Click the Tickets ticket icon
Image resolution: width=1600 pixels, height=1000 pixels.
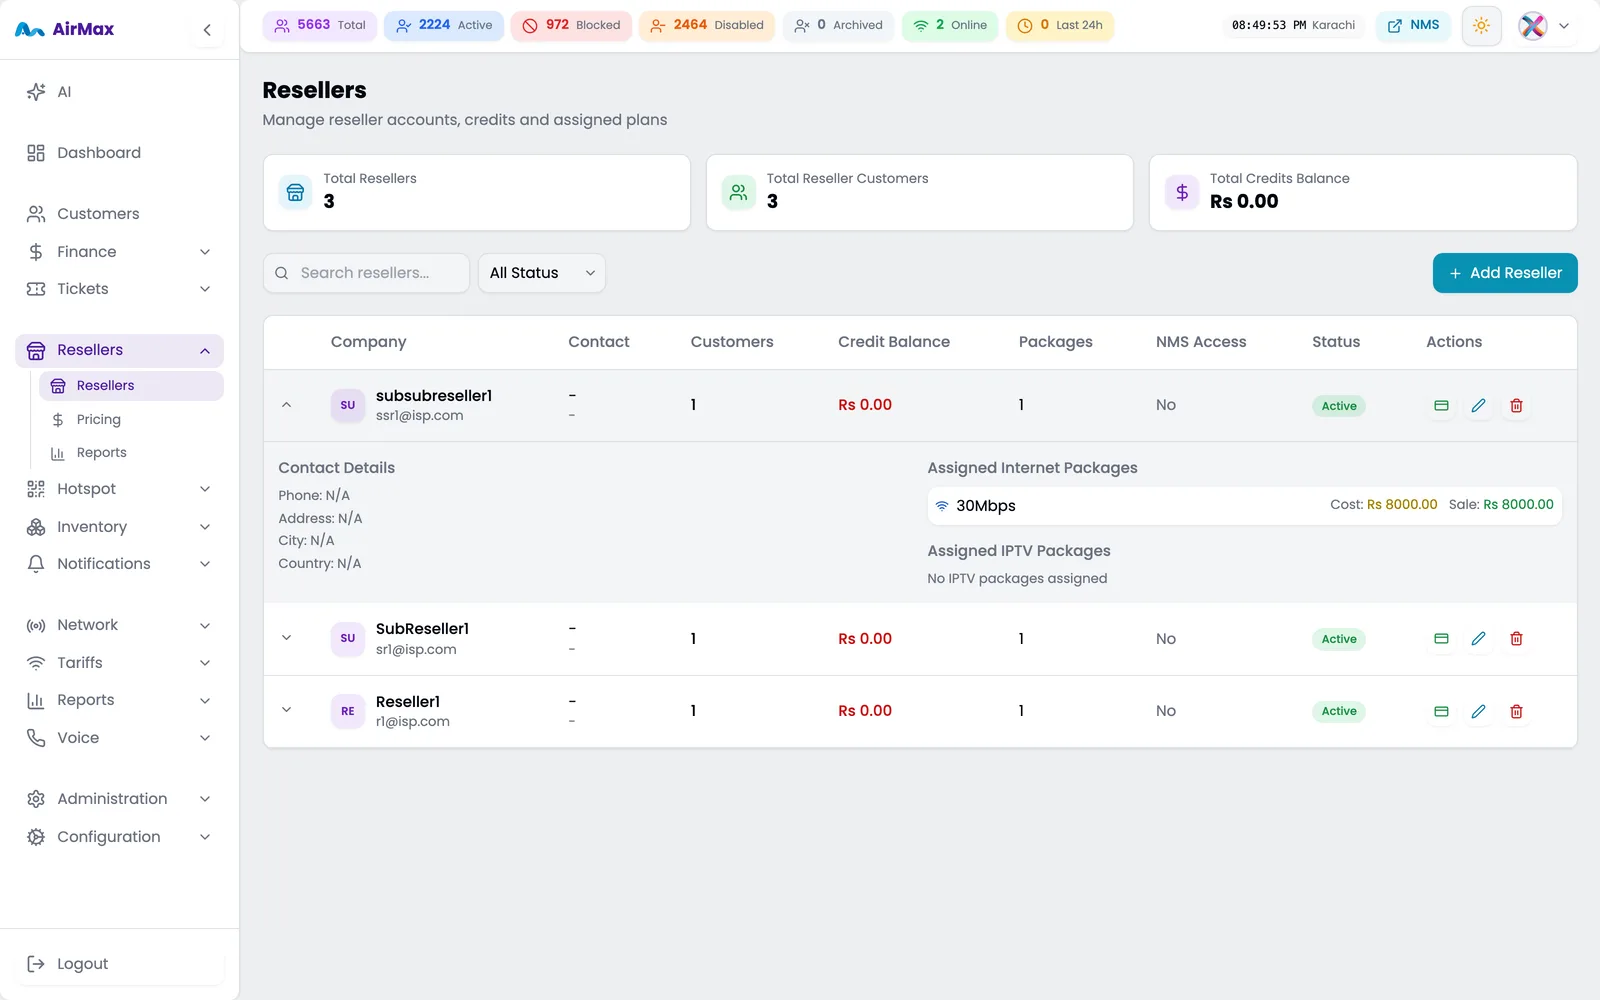(36, 289)
